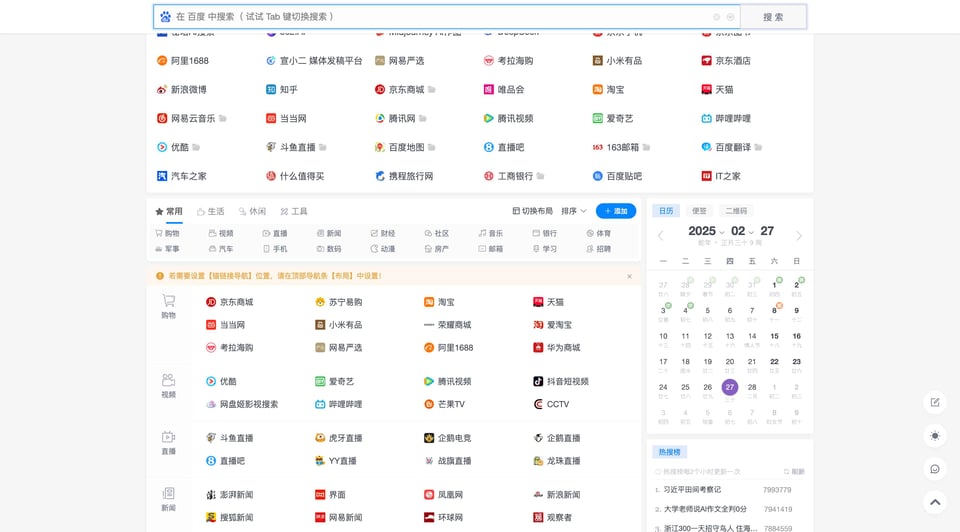The width and height of the screenshot is (960, 532).
Task: Click the 新闻 sidebar category icon
Action: click(x=168, y=493)
